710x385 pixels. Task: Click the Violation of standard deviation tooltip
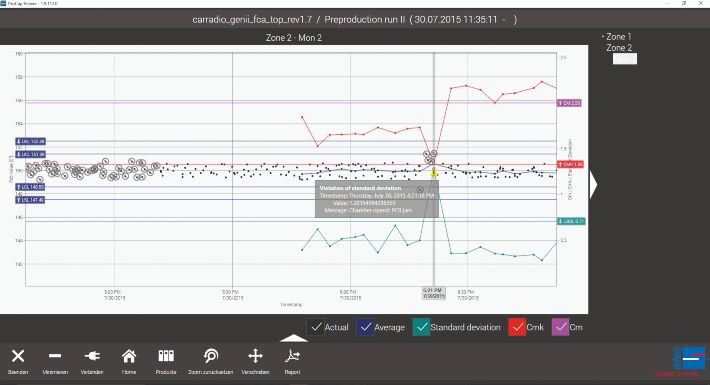click(x=377, y=199)
